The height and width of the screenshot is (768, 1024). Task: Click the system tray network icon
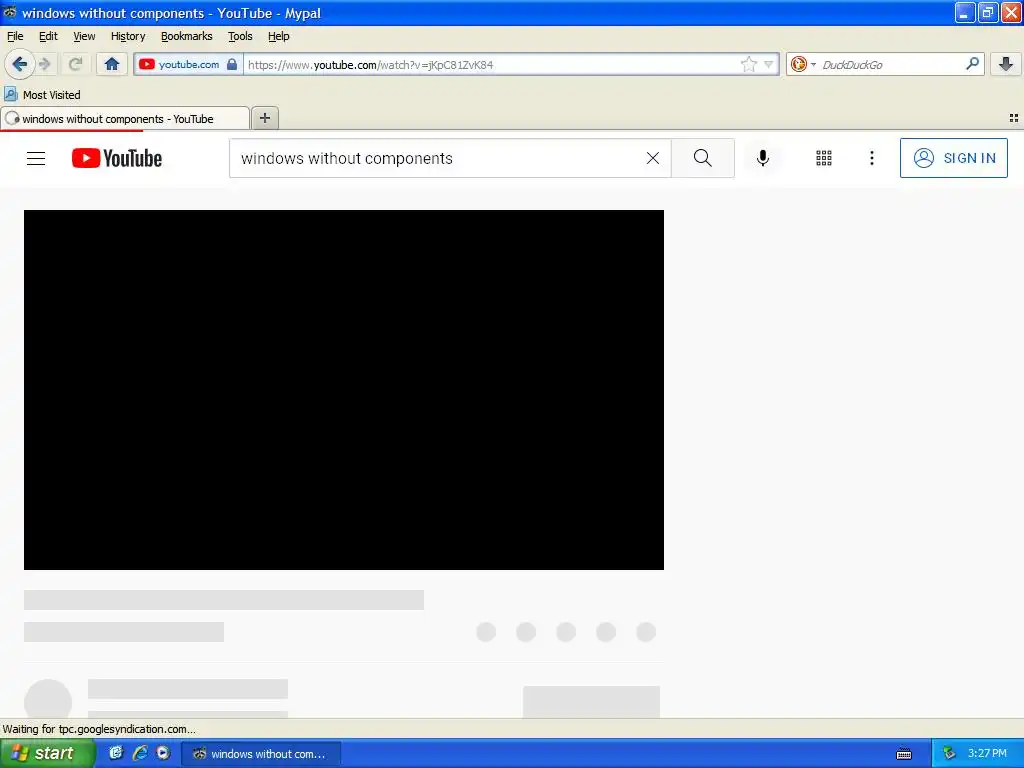pyautogui.click(x=949, y=754)
